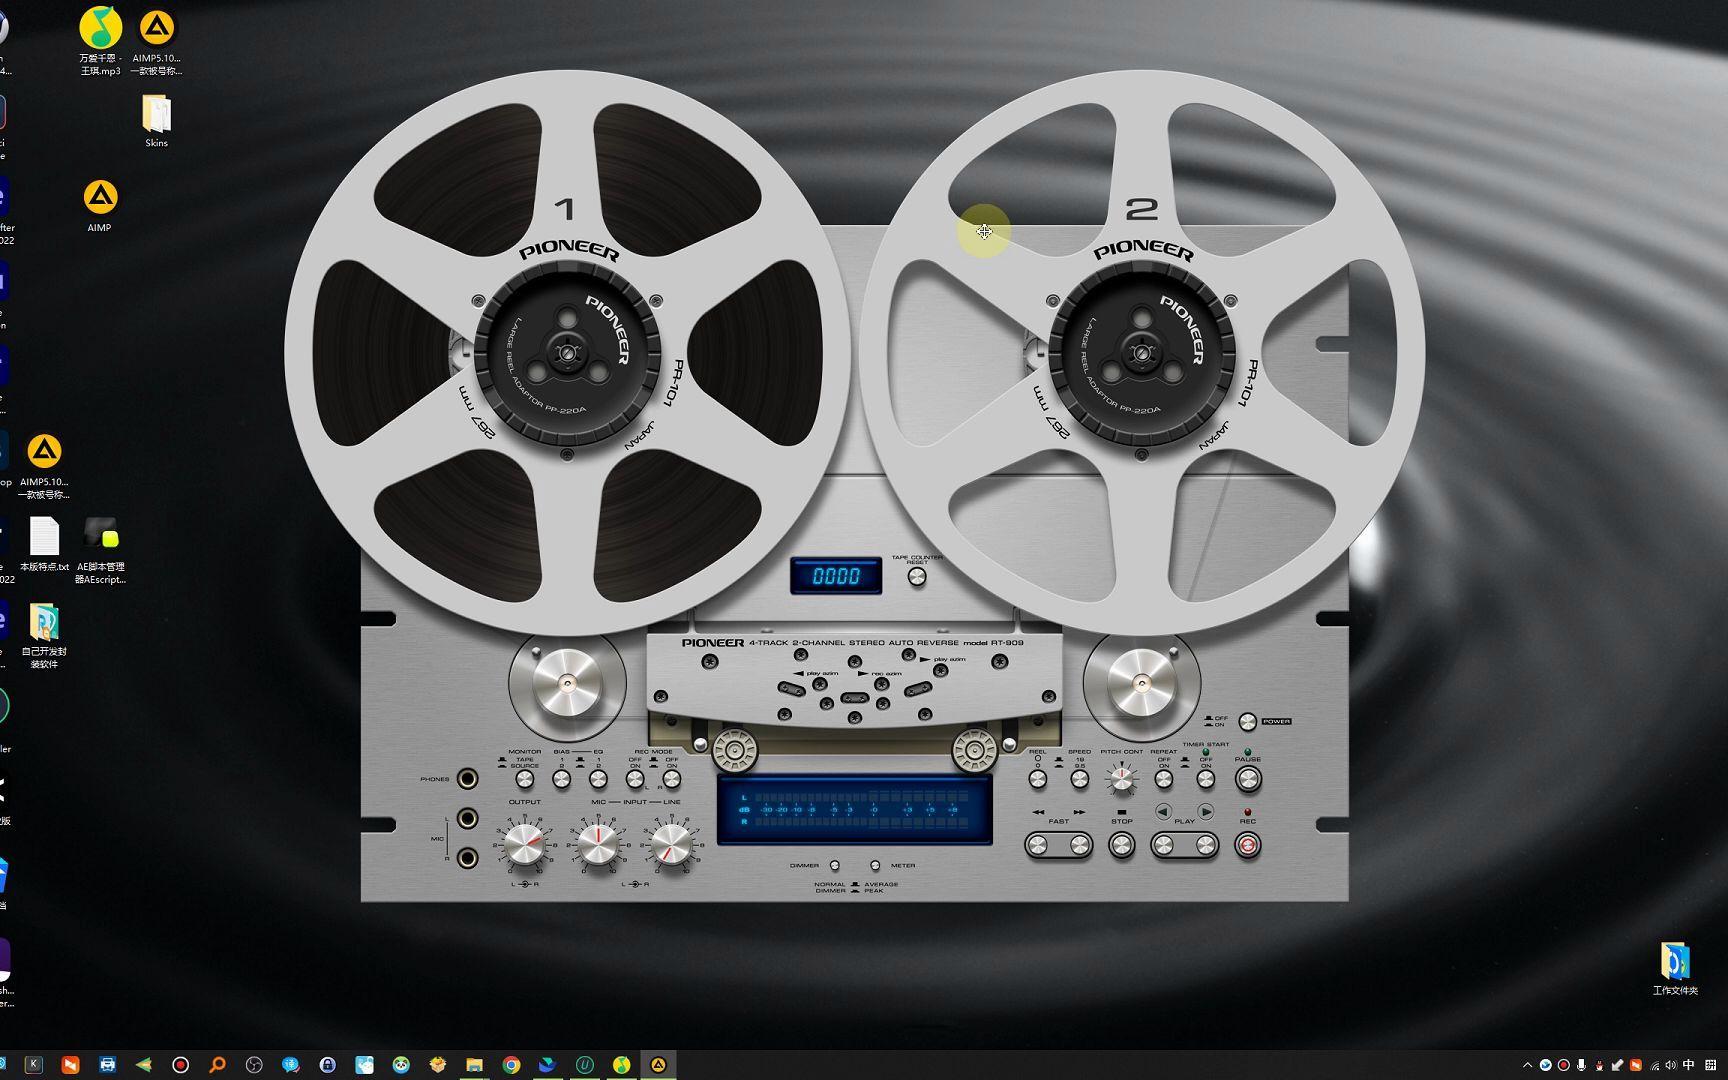The image size is (1728, 1080).
Task: Toggle the MONITOR tape/source button
Action: click(524, 779)
